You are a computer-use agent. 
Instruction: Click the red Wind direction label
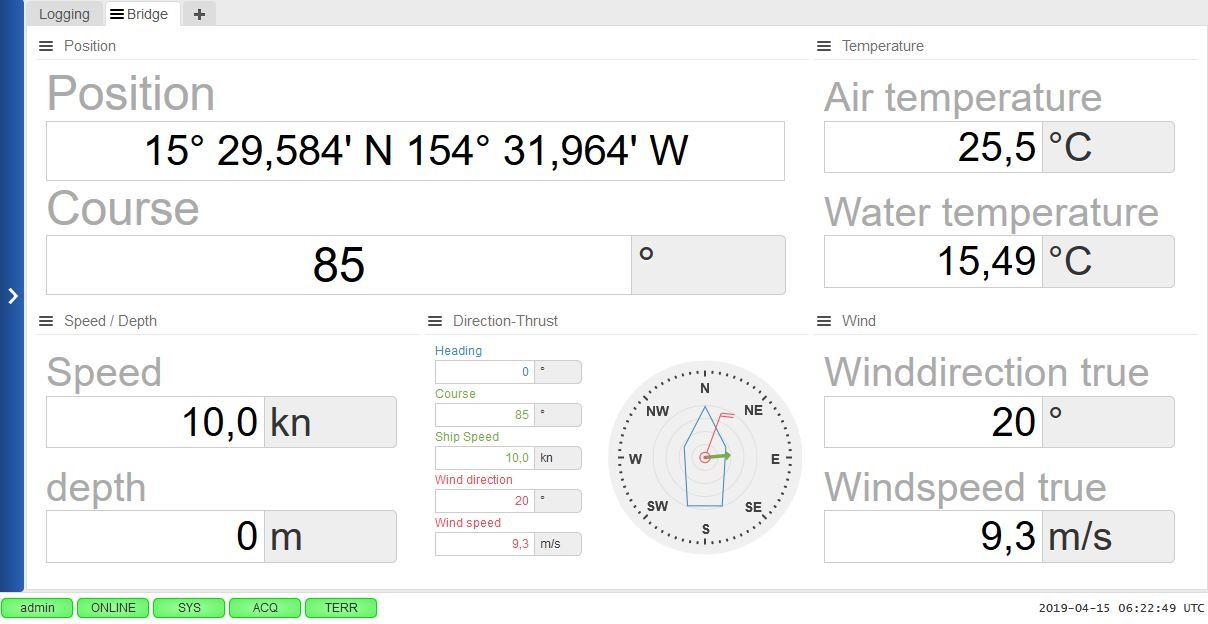(x=474, y=480)
